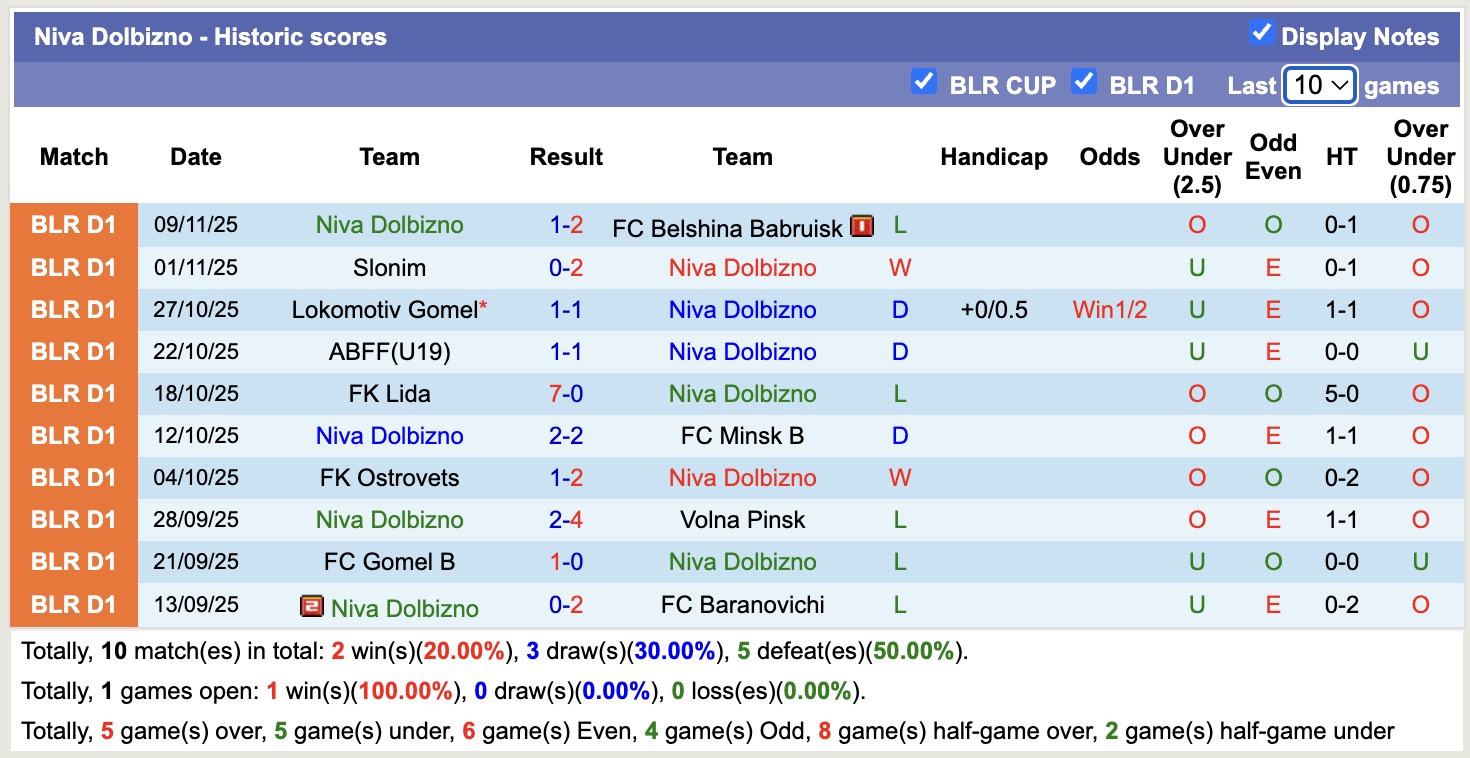
Task: Click the red card icon beside FC Belshina Babruisk
Action: click(861, 226)
